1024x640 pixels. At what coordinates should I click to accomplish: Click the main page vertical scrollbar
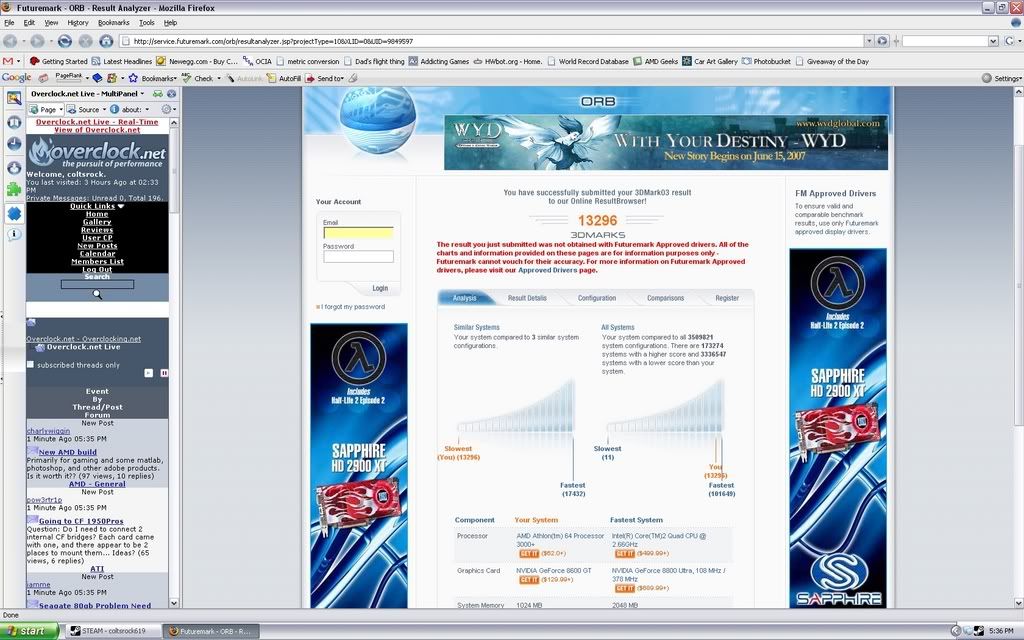coord(1018,347)
